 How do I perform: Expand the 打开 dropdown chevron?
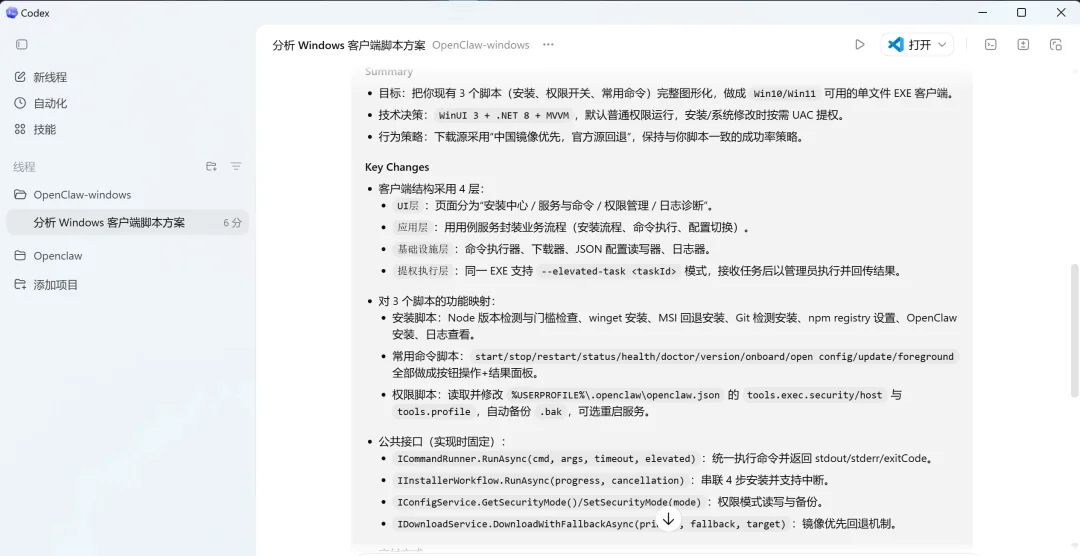point(942,45)
